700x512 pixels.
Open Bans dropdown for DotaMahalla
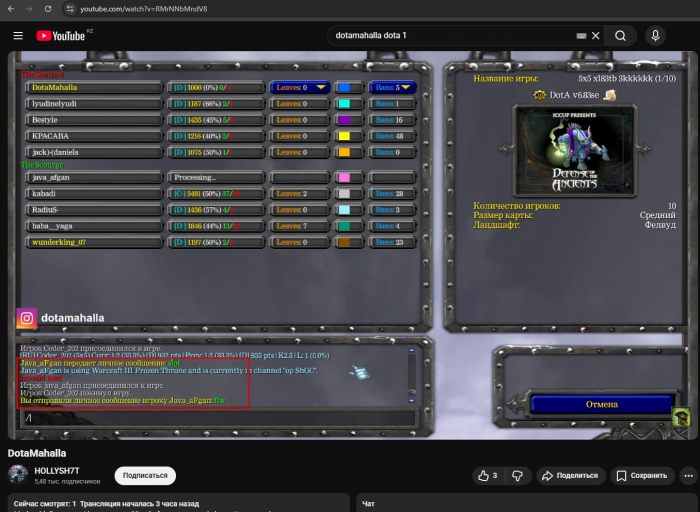392,87
